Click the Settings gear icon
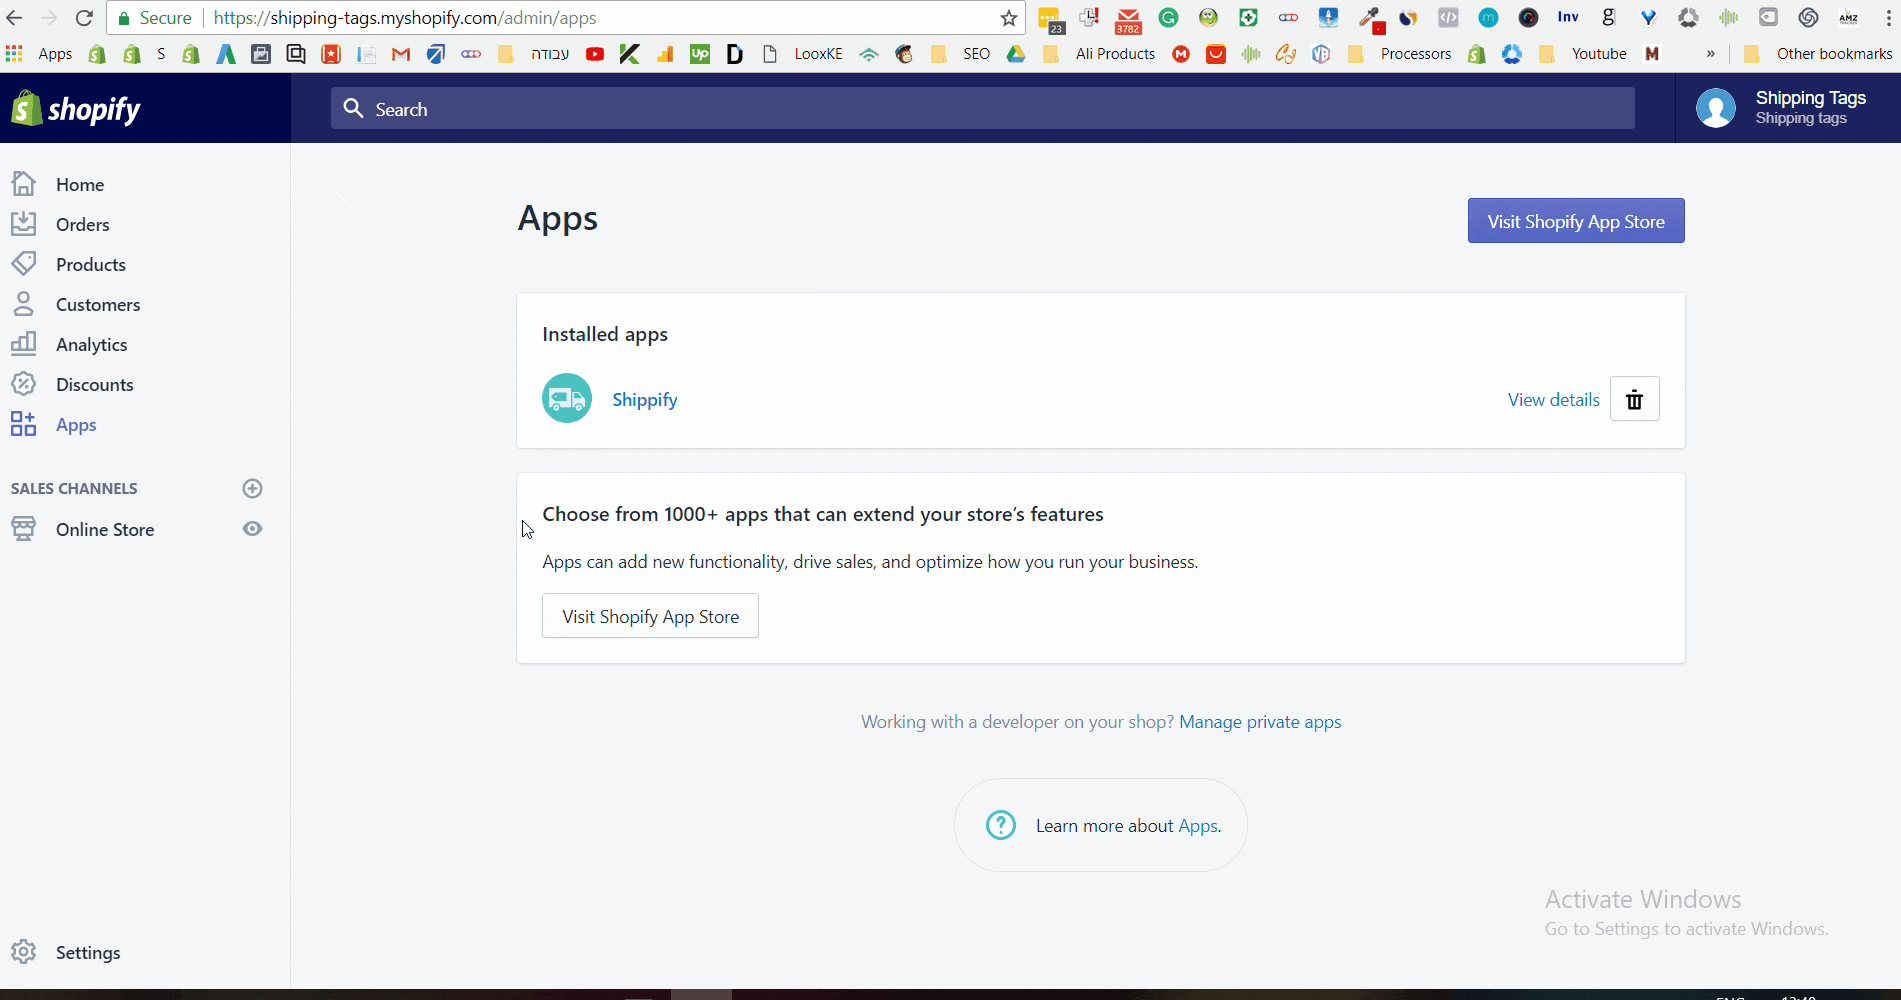The image size is (1901, 1000). 24,952
